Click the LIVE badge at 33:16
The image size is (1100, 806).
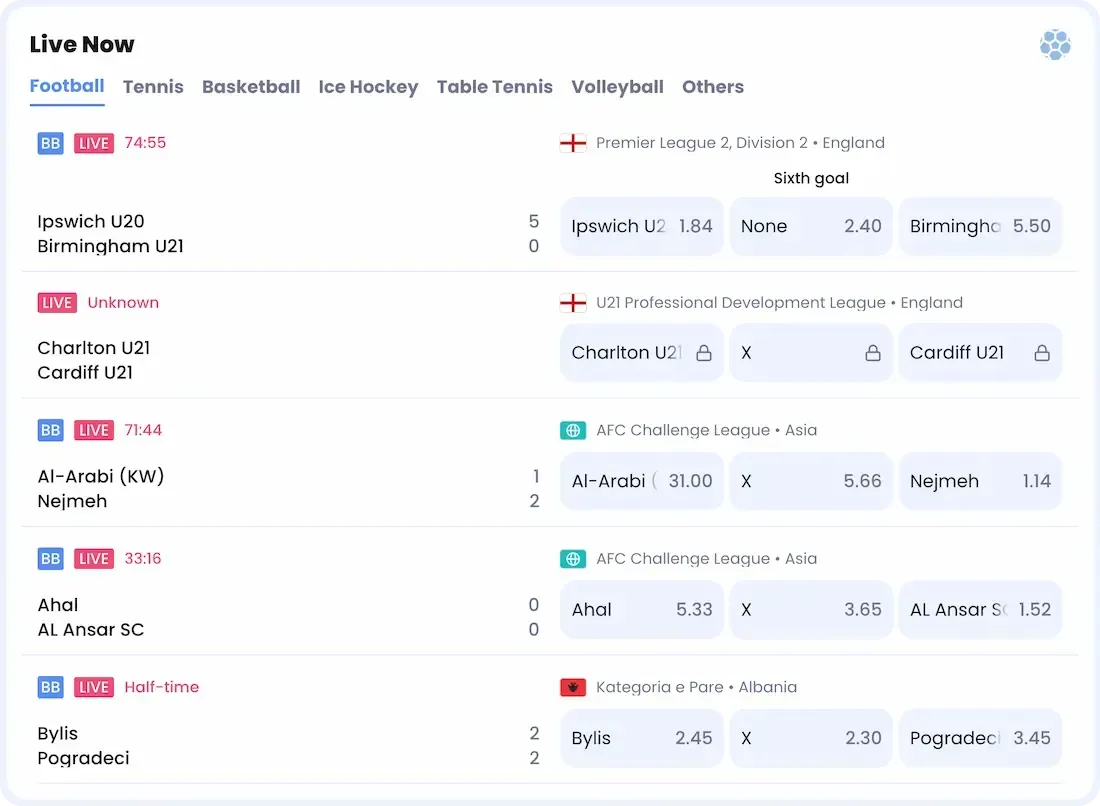[94, 558]
